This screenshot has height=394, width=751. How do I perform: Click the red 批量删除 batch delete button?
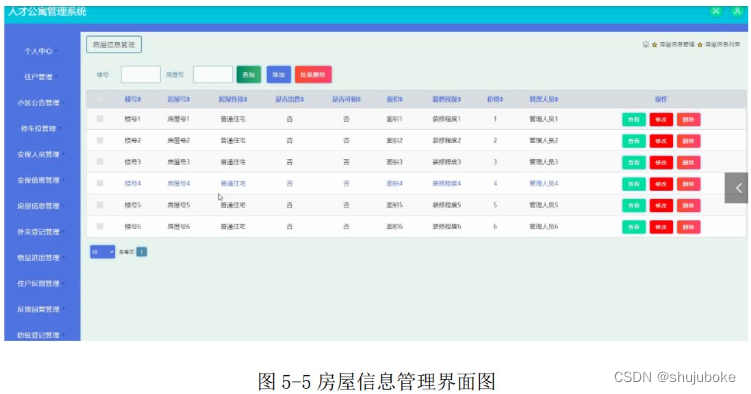pyautogui.click(x=313, y=75)
